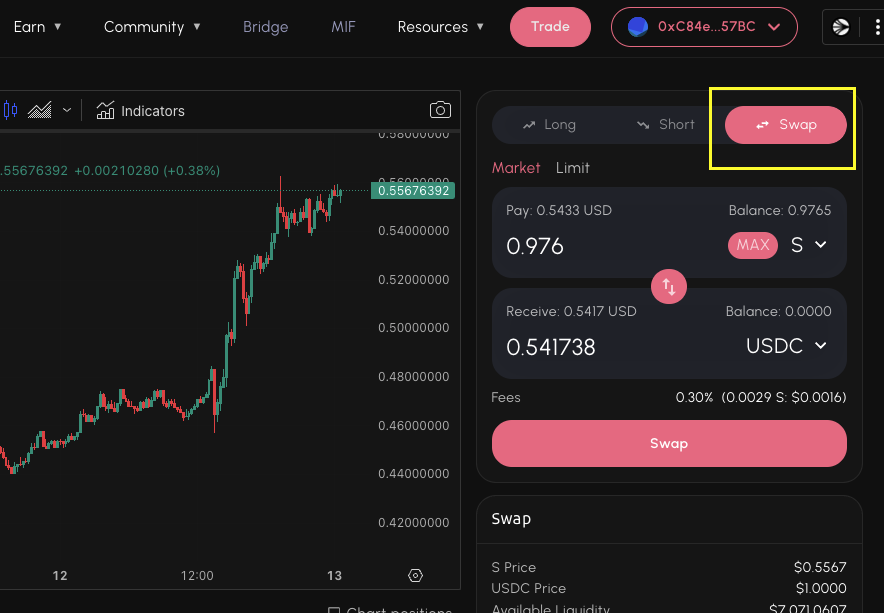The height and width of the screenshot is (613, 884).
Task: Choose the Limit order type
Action: click(573, 167)
